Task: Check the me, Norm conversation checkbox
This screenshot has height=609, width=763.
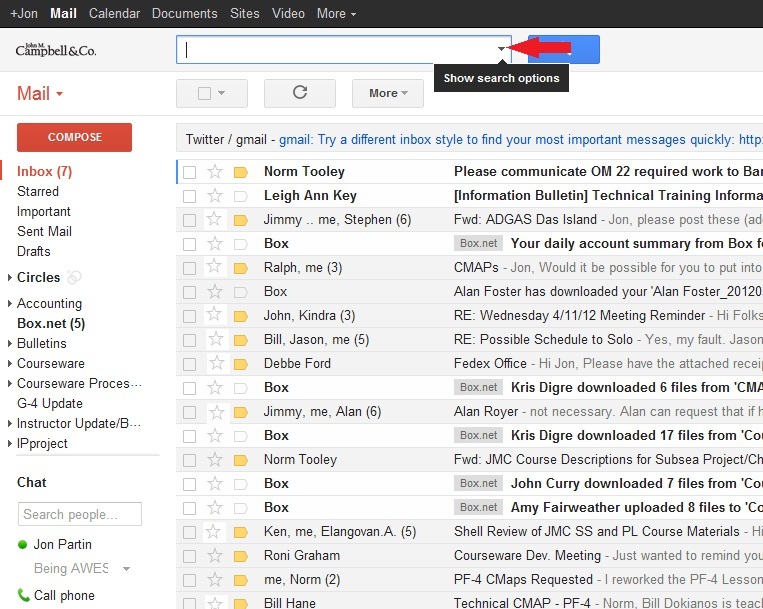Action: coord(189,580)
